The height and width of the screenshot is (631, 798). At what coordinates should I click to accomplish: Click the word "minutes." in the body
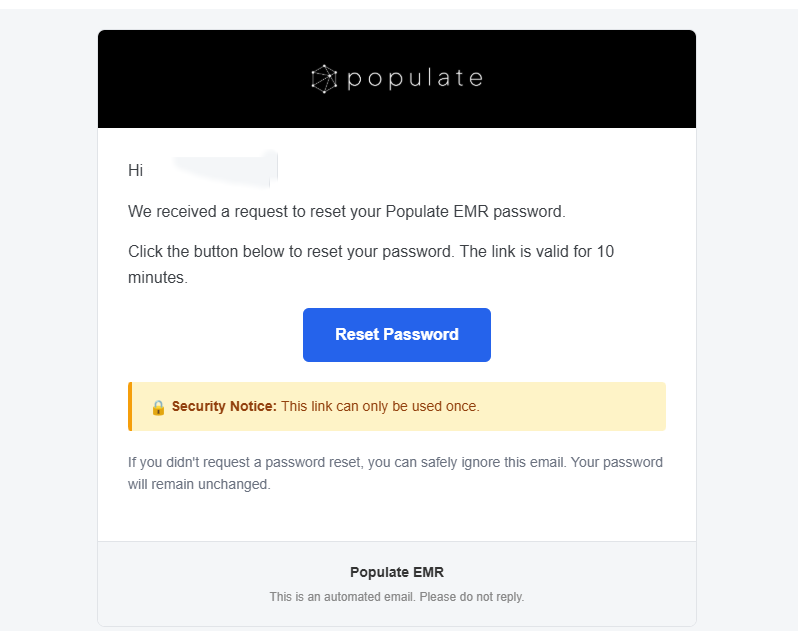click(x=158, y=277)
